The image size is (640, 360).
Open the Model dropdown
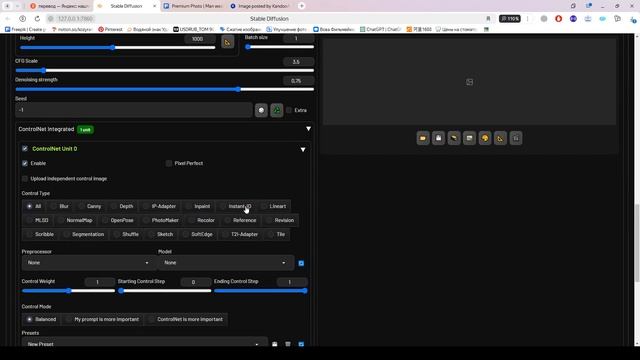tap(226, 263)
